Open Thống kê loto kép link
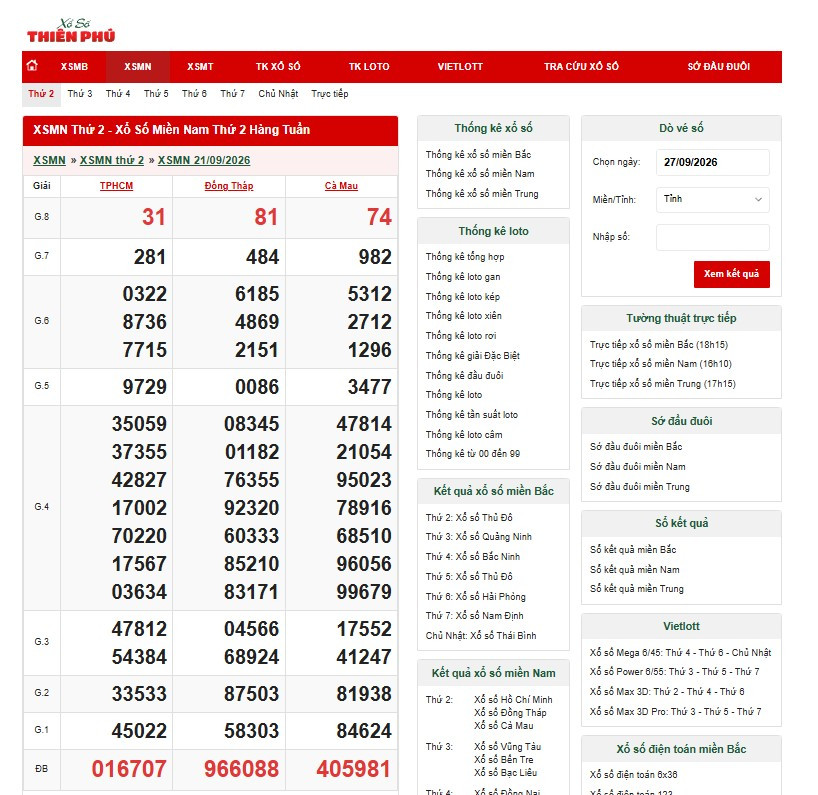Screen dimensions: 818x795 (x=463, y=296)
